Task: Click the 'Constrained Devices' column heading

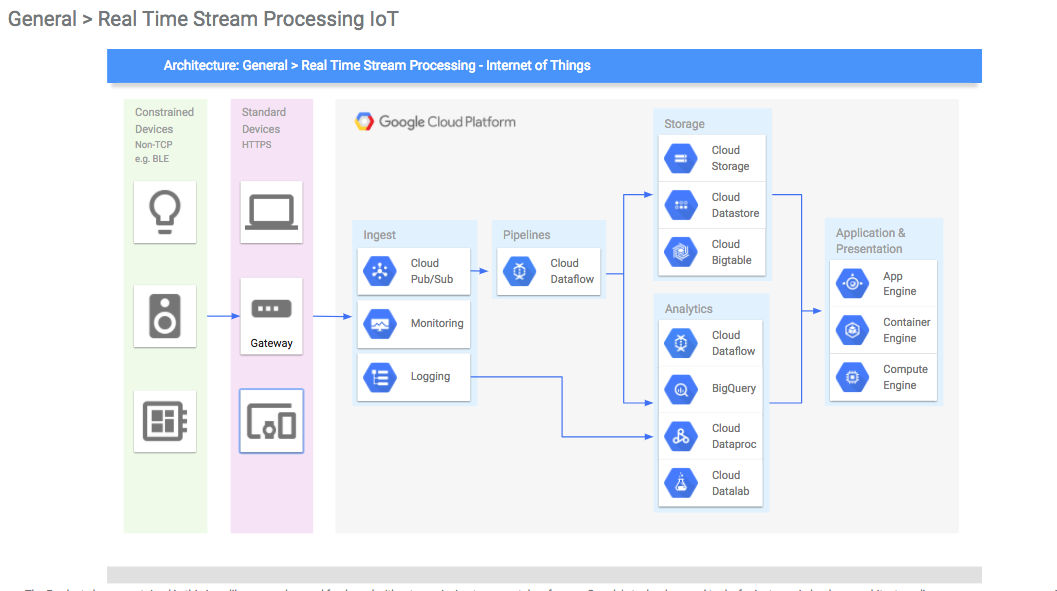Action: [164, 121]
